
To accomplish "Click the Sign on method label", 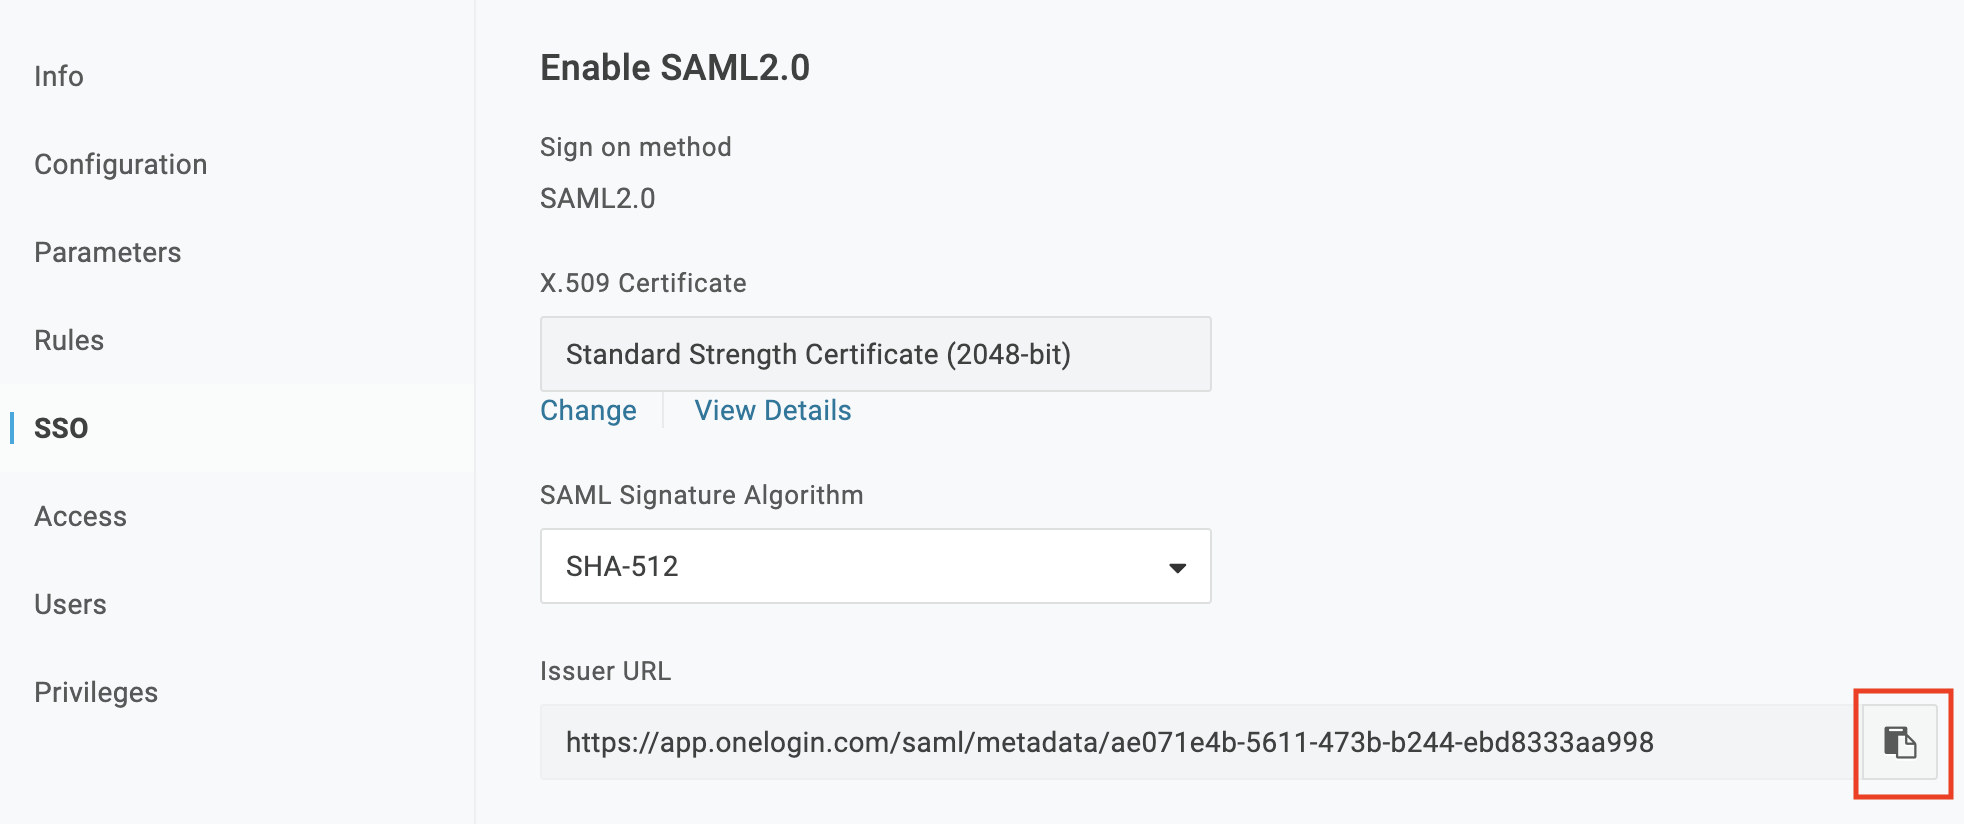I will 636,147.
